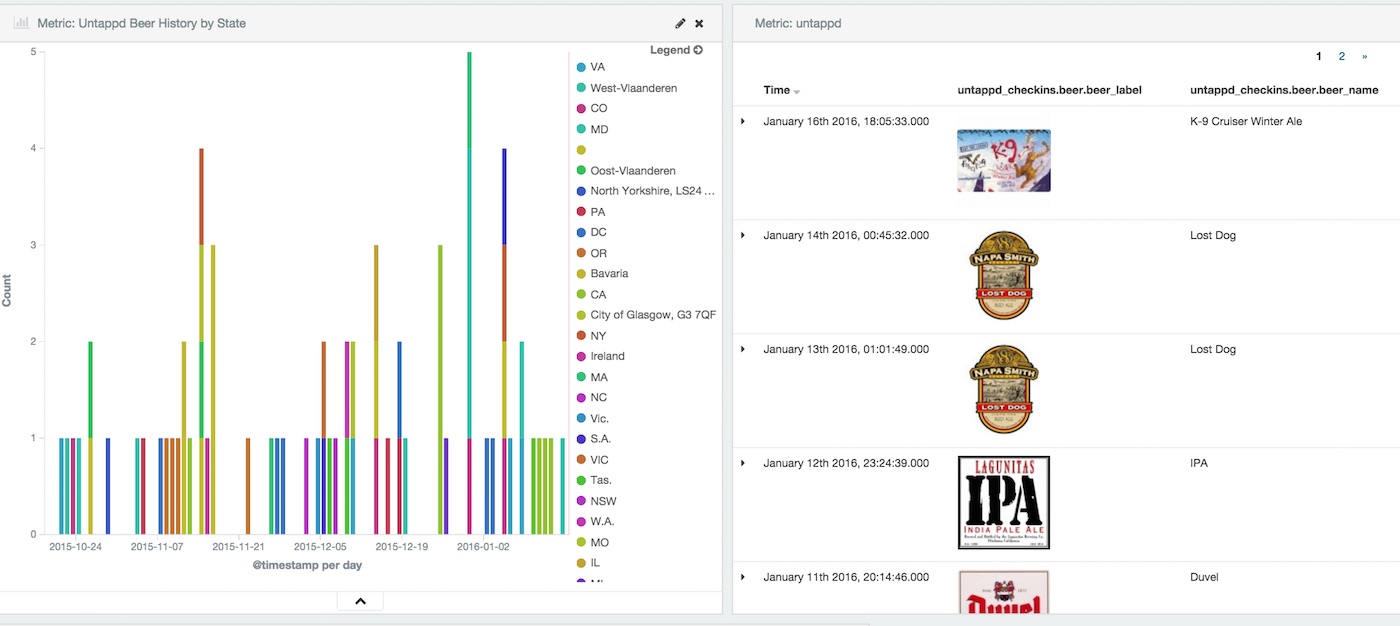Click the timestamp 'January 14th 2016, 00:45:32.000'

tap(846, 235)
